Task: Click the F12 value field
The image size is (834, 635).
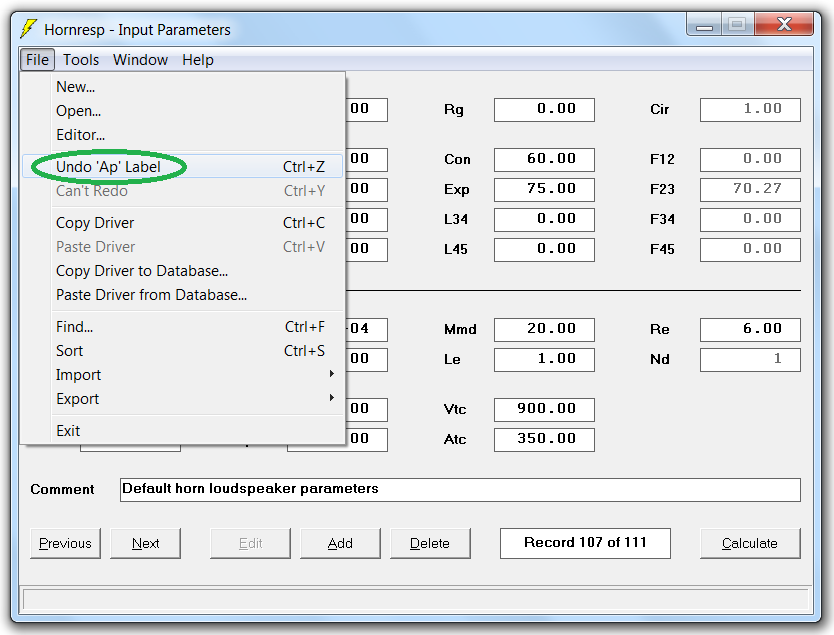Action: tap(750, 160)
